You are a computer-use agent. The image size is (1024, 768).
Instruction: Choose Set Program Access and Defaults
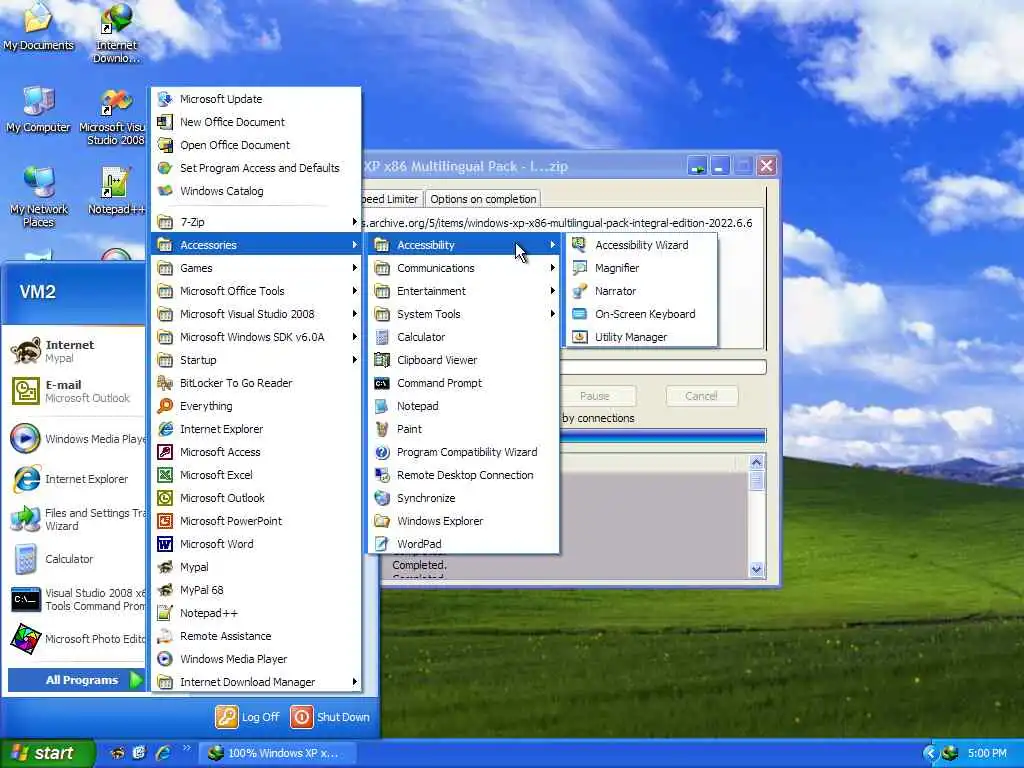click(x=257, y=168)
